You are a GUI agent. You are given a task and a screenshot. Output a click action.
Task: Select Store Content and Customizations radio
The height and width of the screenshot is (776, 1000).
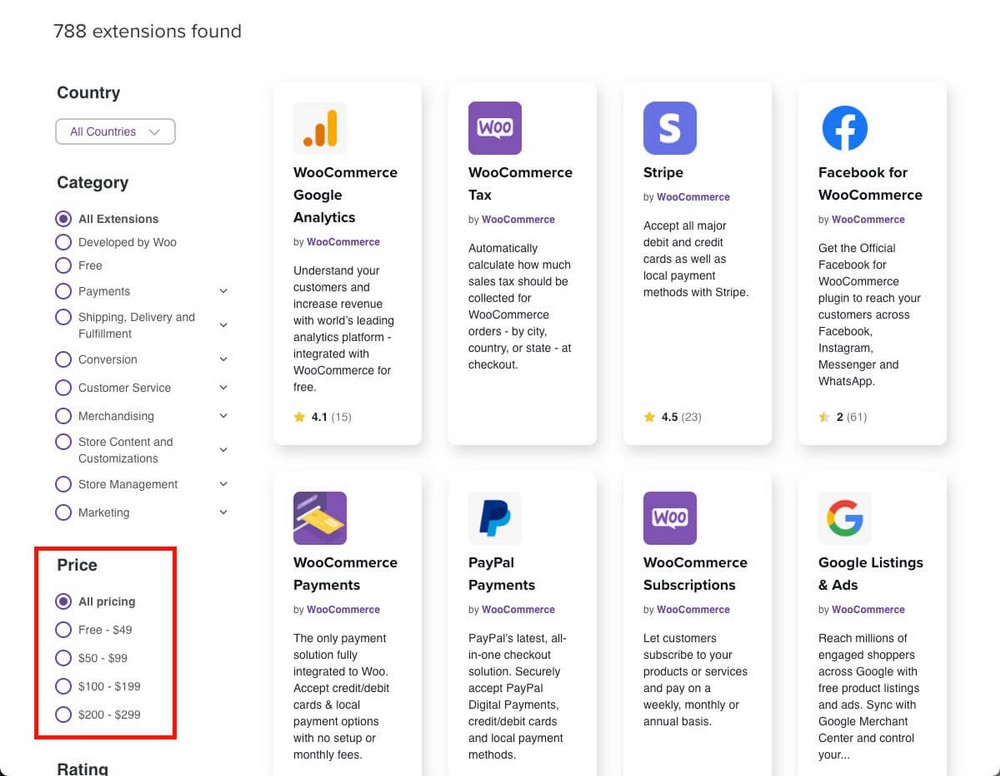63,442
